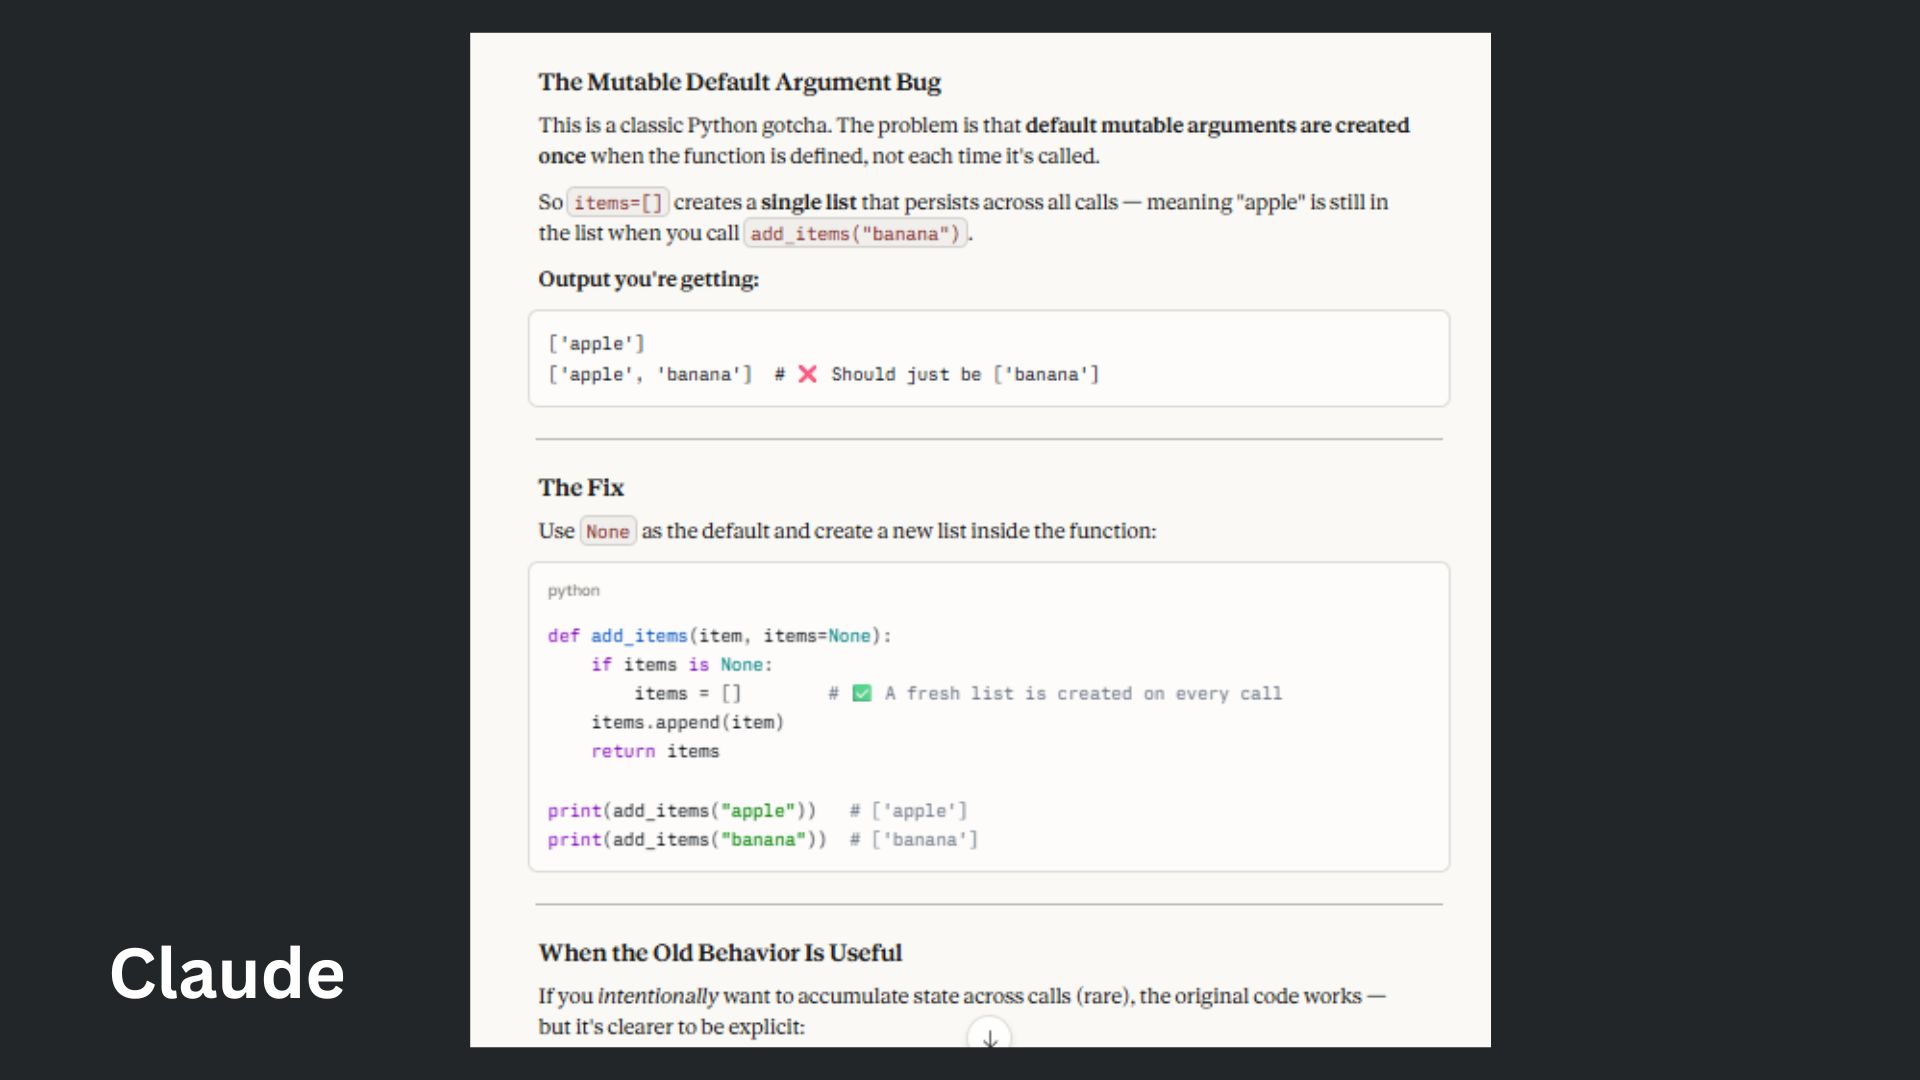This screenshot has width=1920, height=1080.
Task: Click the bold "single list" text
Action: (x=808, y=202)
